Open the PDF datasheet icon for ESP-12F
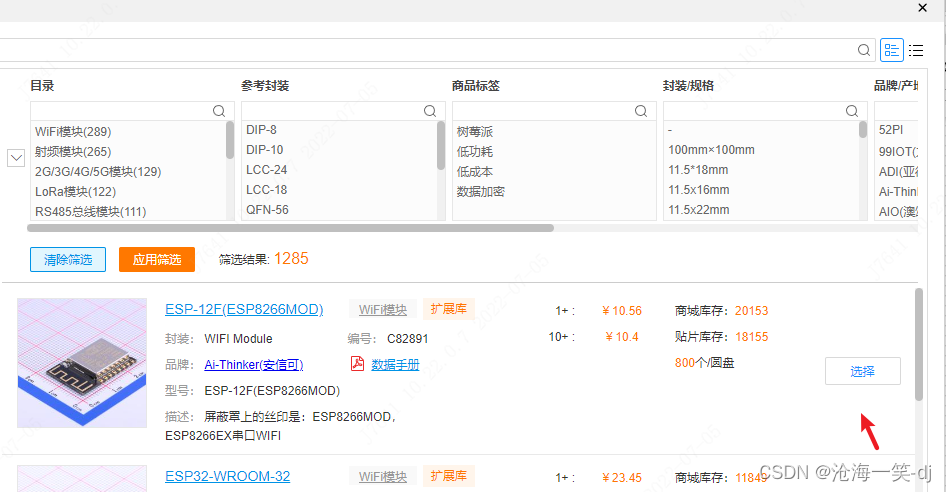 [357, 363]
